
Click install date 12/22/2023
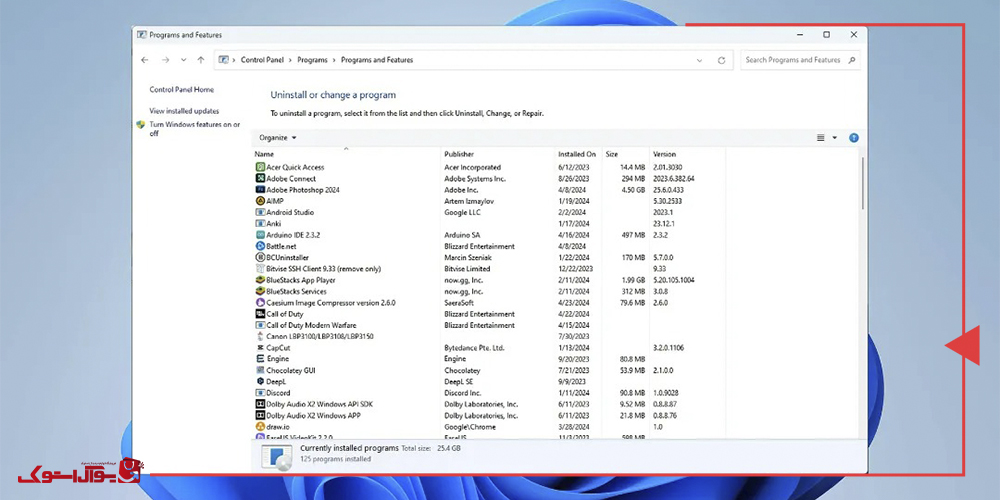[575, 269]
